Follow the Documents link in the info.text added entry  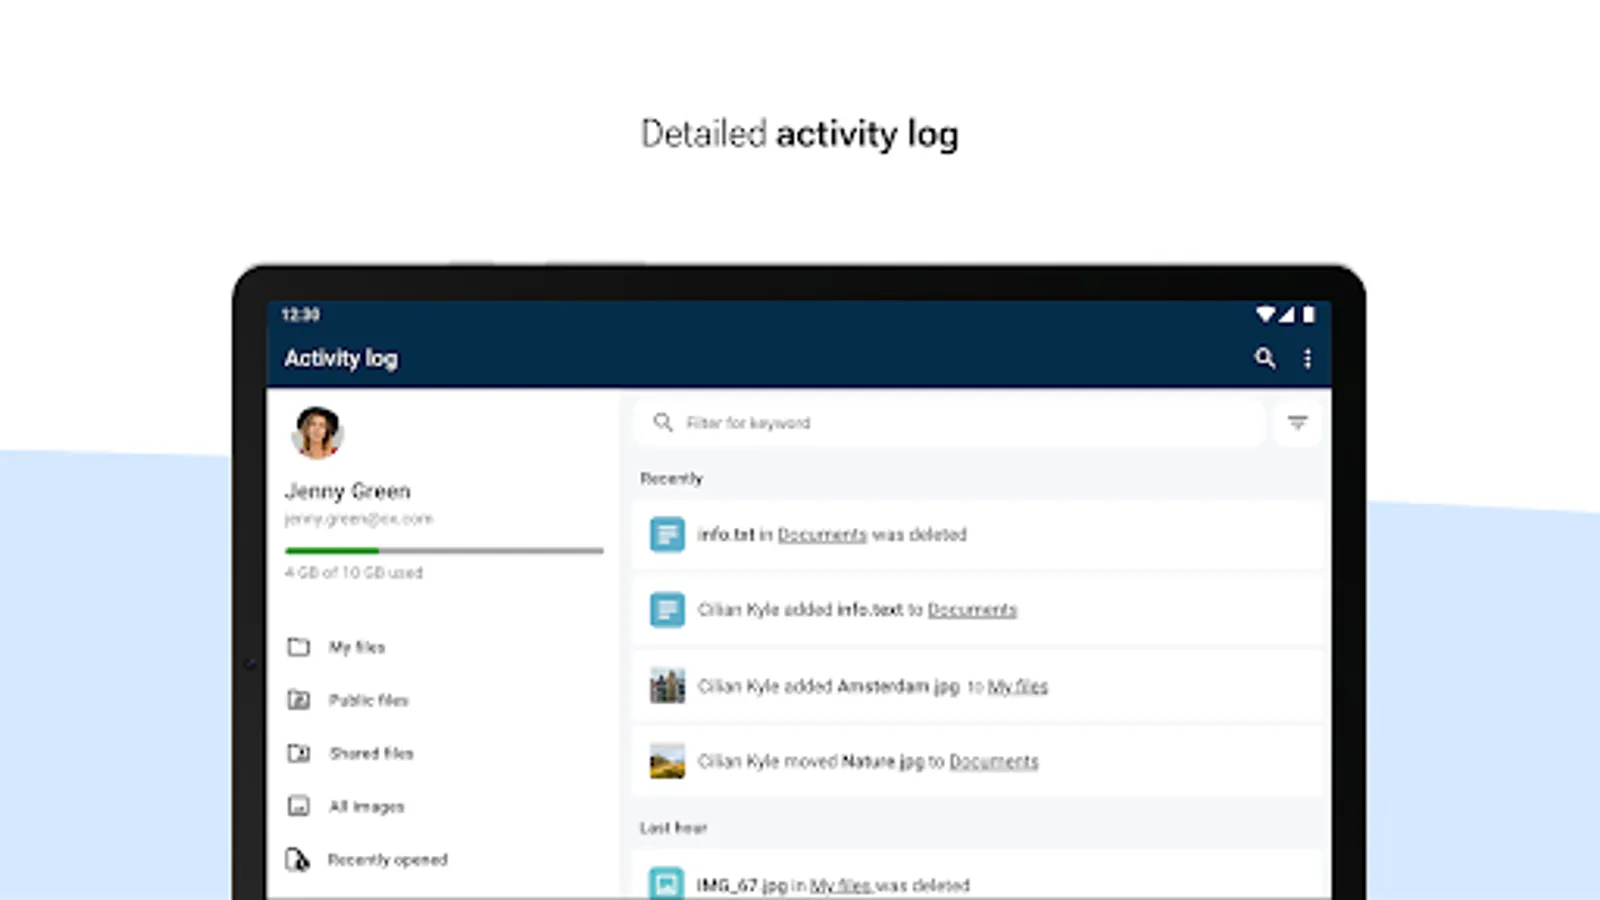(x=972, y=610)
